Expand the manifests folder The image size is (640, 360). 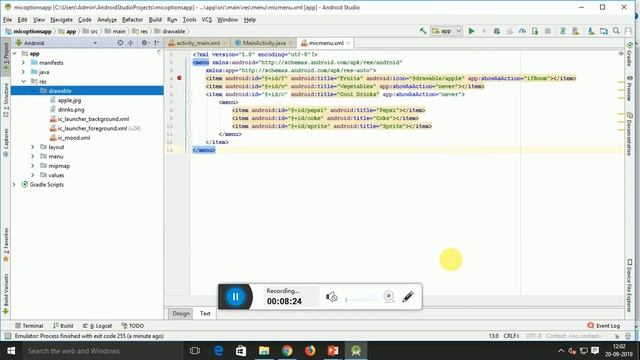click(x=24, y=63)
